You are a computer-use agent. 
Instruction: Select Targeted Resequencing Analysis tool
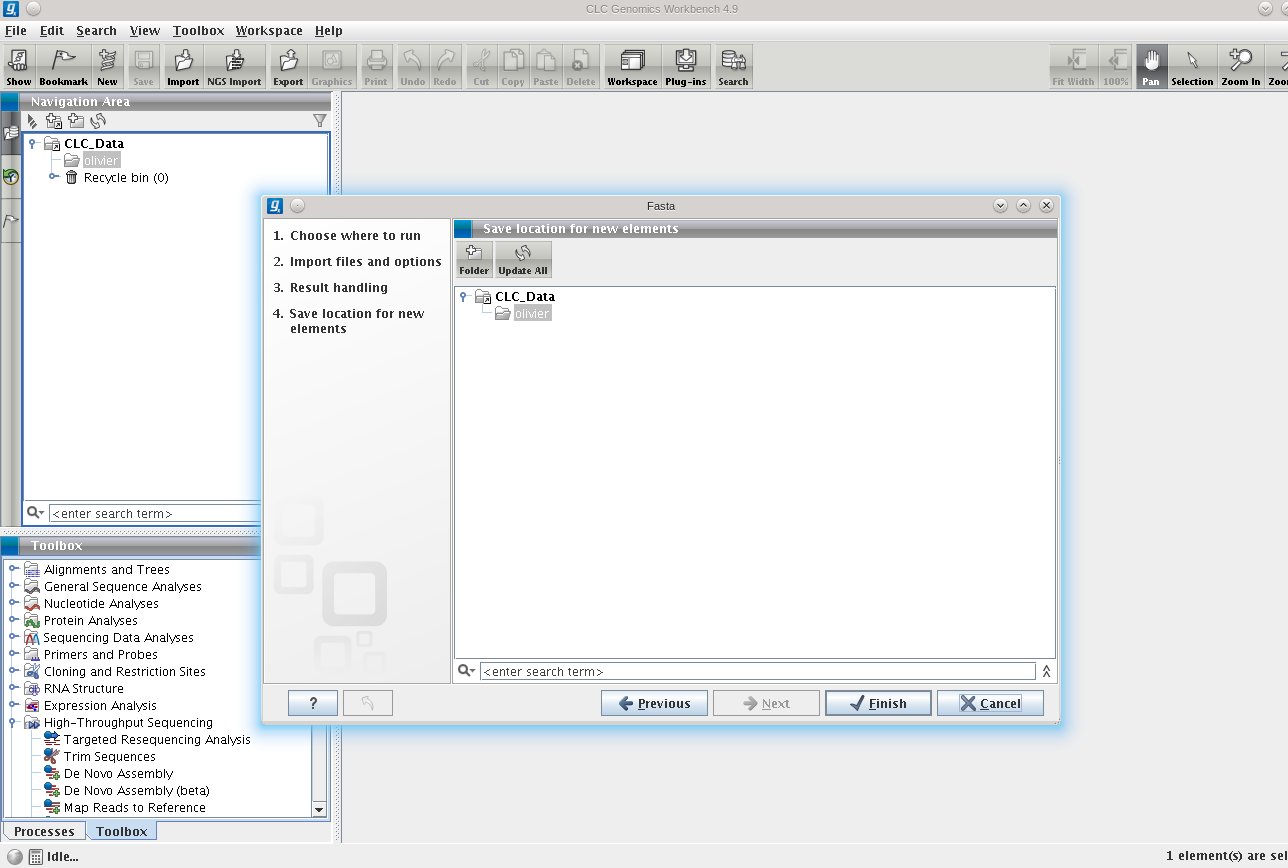157,740
